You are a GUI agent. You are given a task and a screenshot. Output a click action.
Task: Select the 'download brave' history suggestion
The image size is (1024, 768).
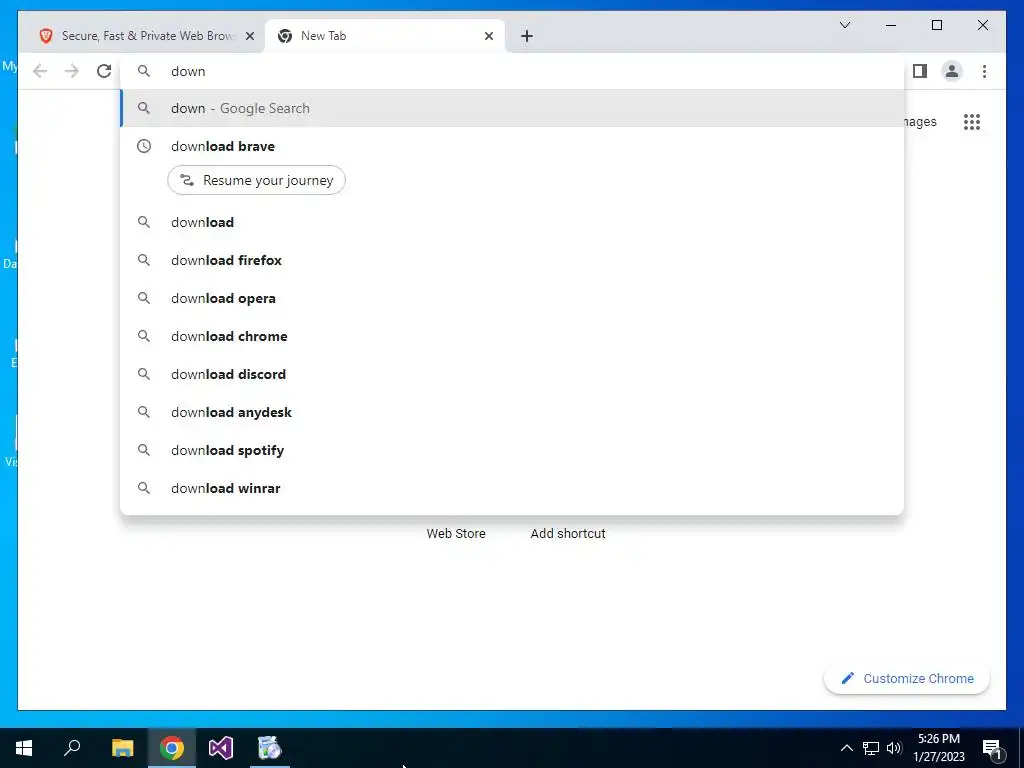pyautogui.click(x=513, y=146)
